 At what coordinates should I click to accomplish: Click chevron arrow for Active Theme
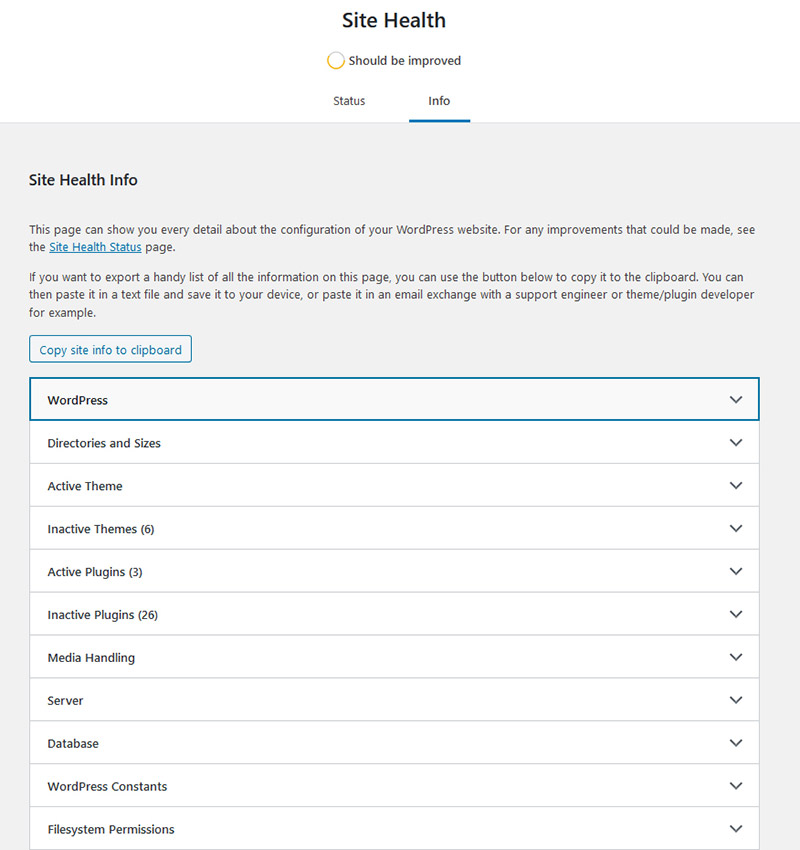click(736, 485)
